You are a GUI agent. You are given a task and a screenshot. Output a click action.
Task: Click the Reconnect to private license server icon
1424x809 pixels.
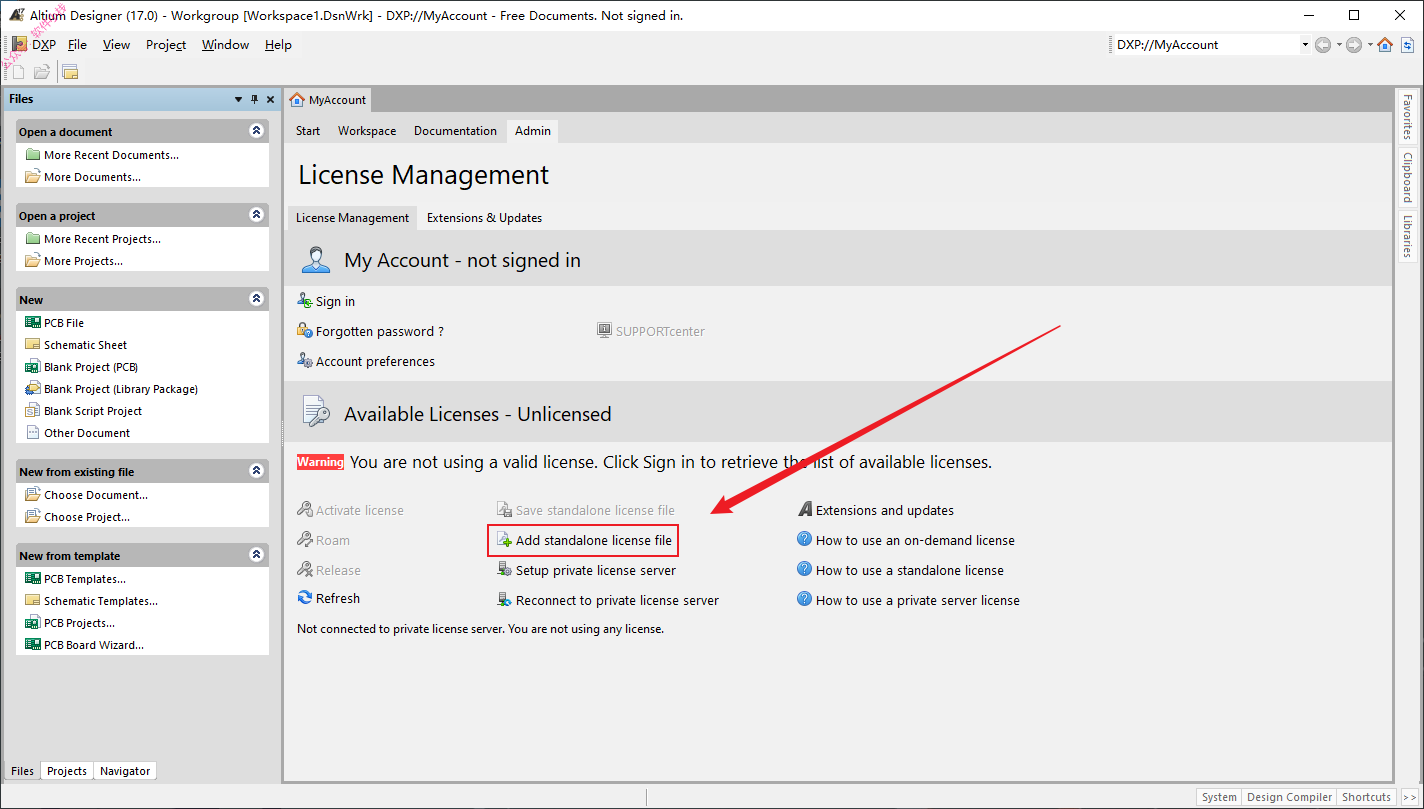(x=505, y=600)
